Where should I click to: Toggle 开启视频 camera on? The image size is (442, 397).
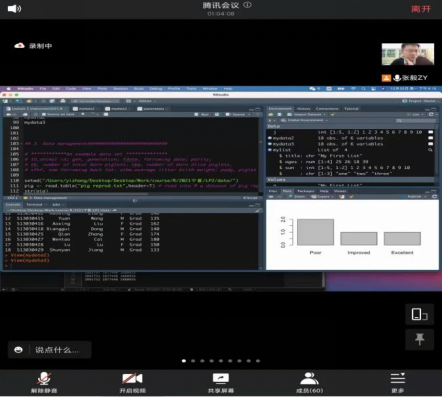coord(132,383)
